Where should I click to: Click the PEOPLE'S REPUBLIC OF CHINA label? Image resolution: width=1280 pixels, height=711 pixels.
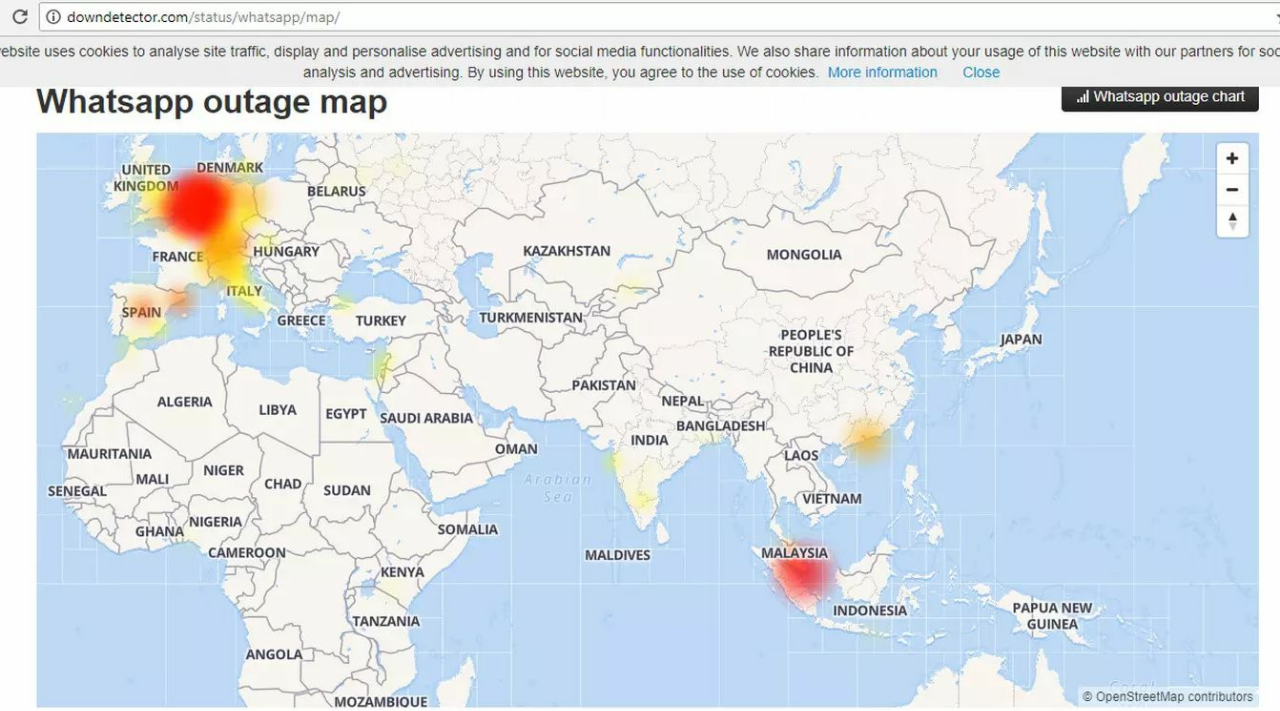[811, 351]
